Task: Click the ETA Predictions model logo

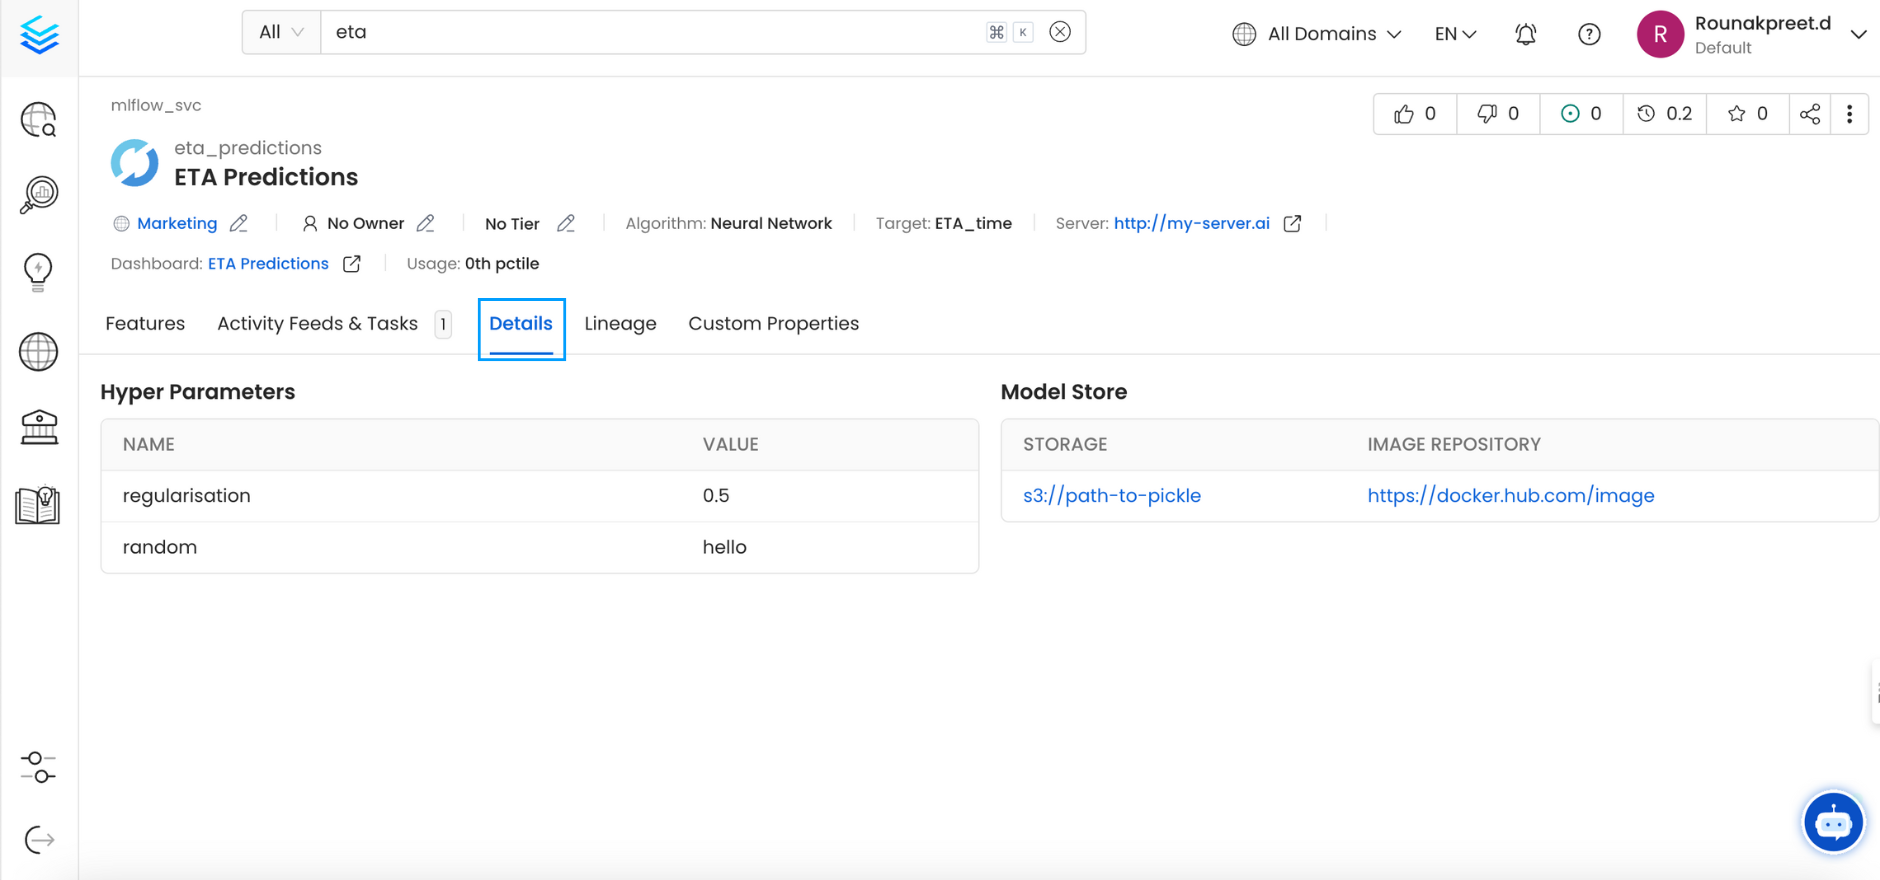Action: (x=134, y=163)
